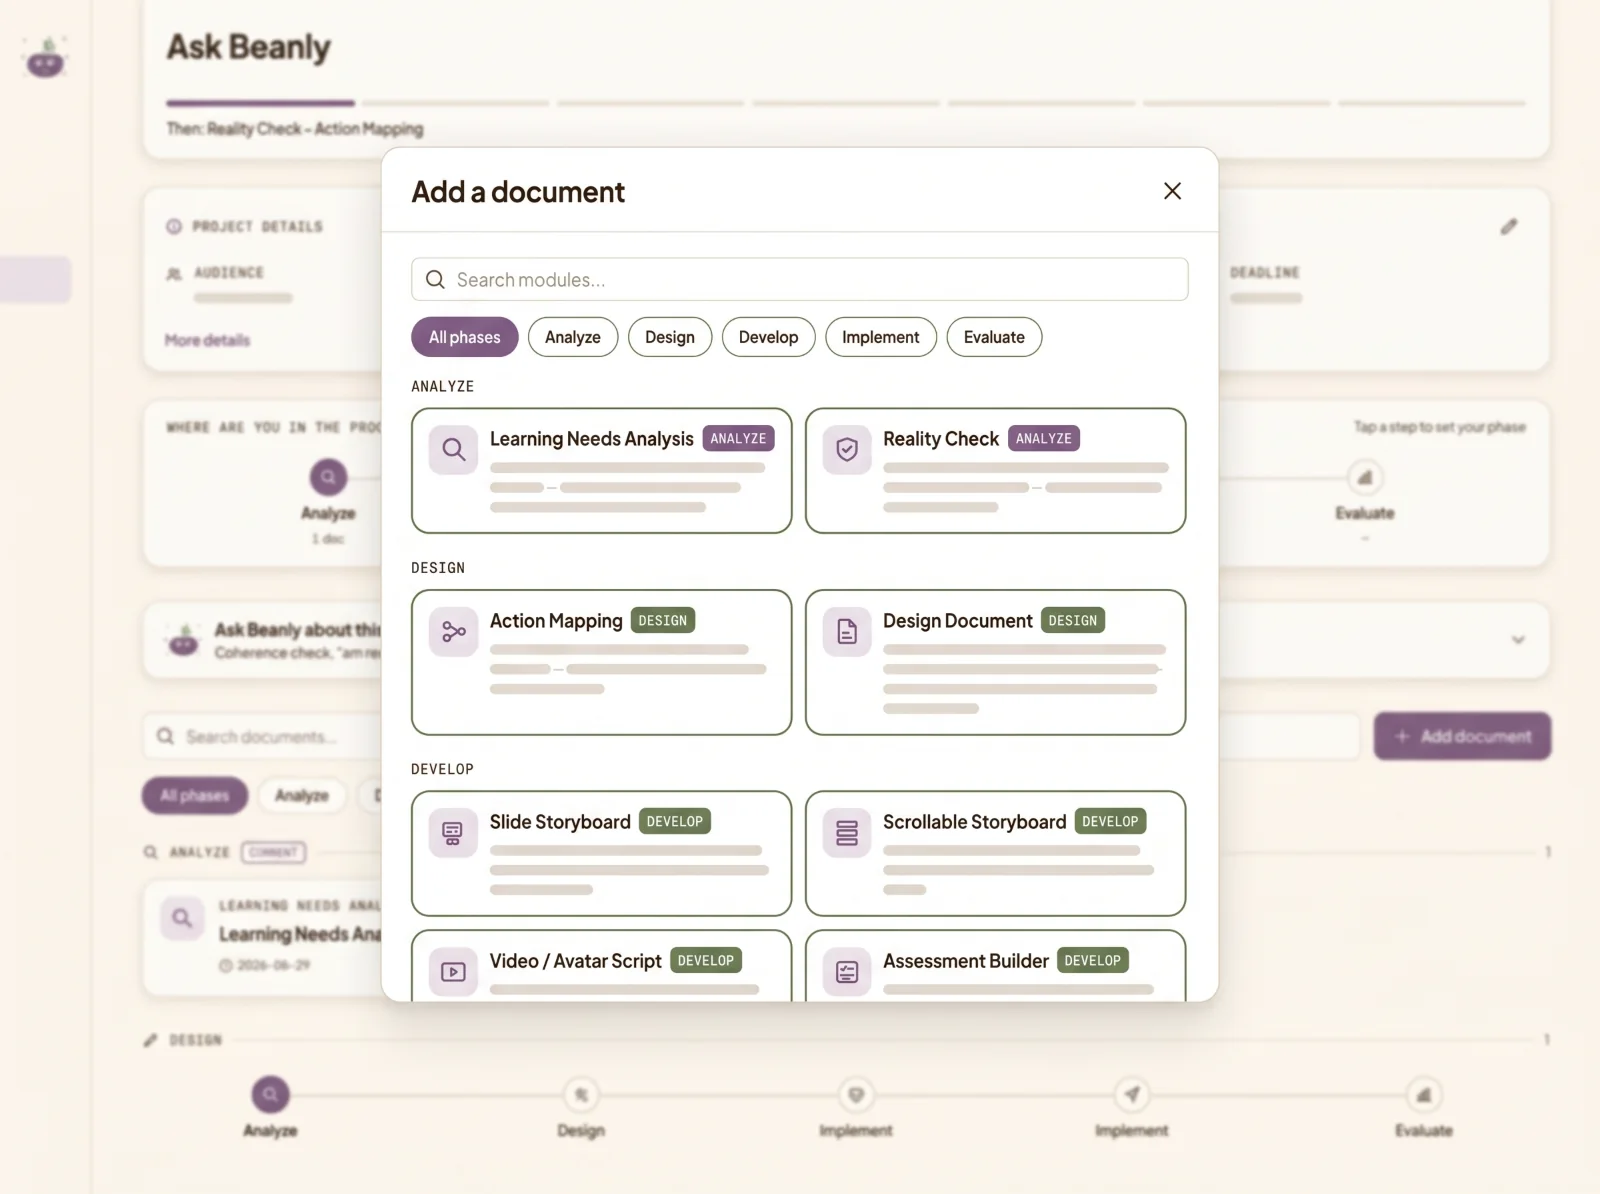Click the Design Document page icon
The height and width of the screenshot is (1194, 1600).
847,632
